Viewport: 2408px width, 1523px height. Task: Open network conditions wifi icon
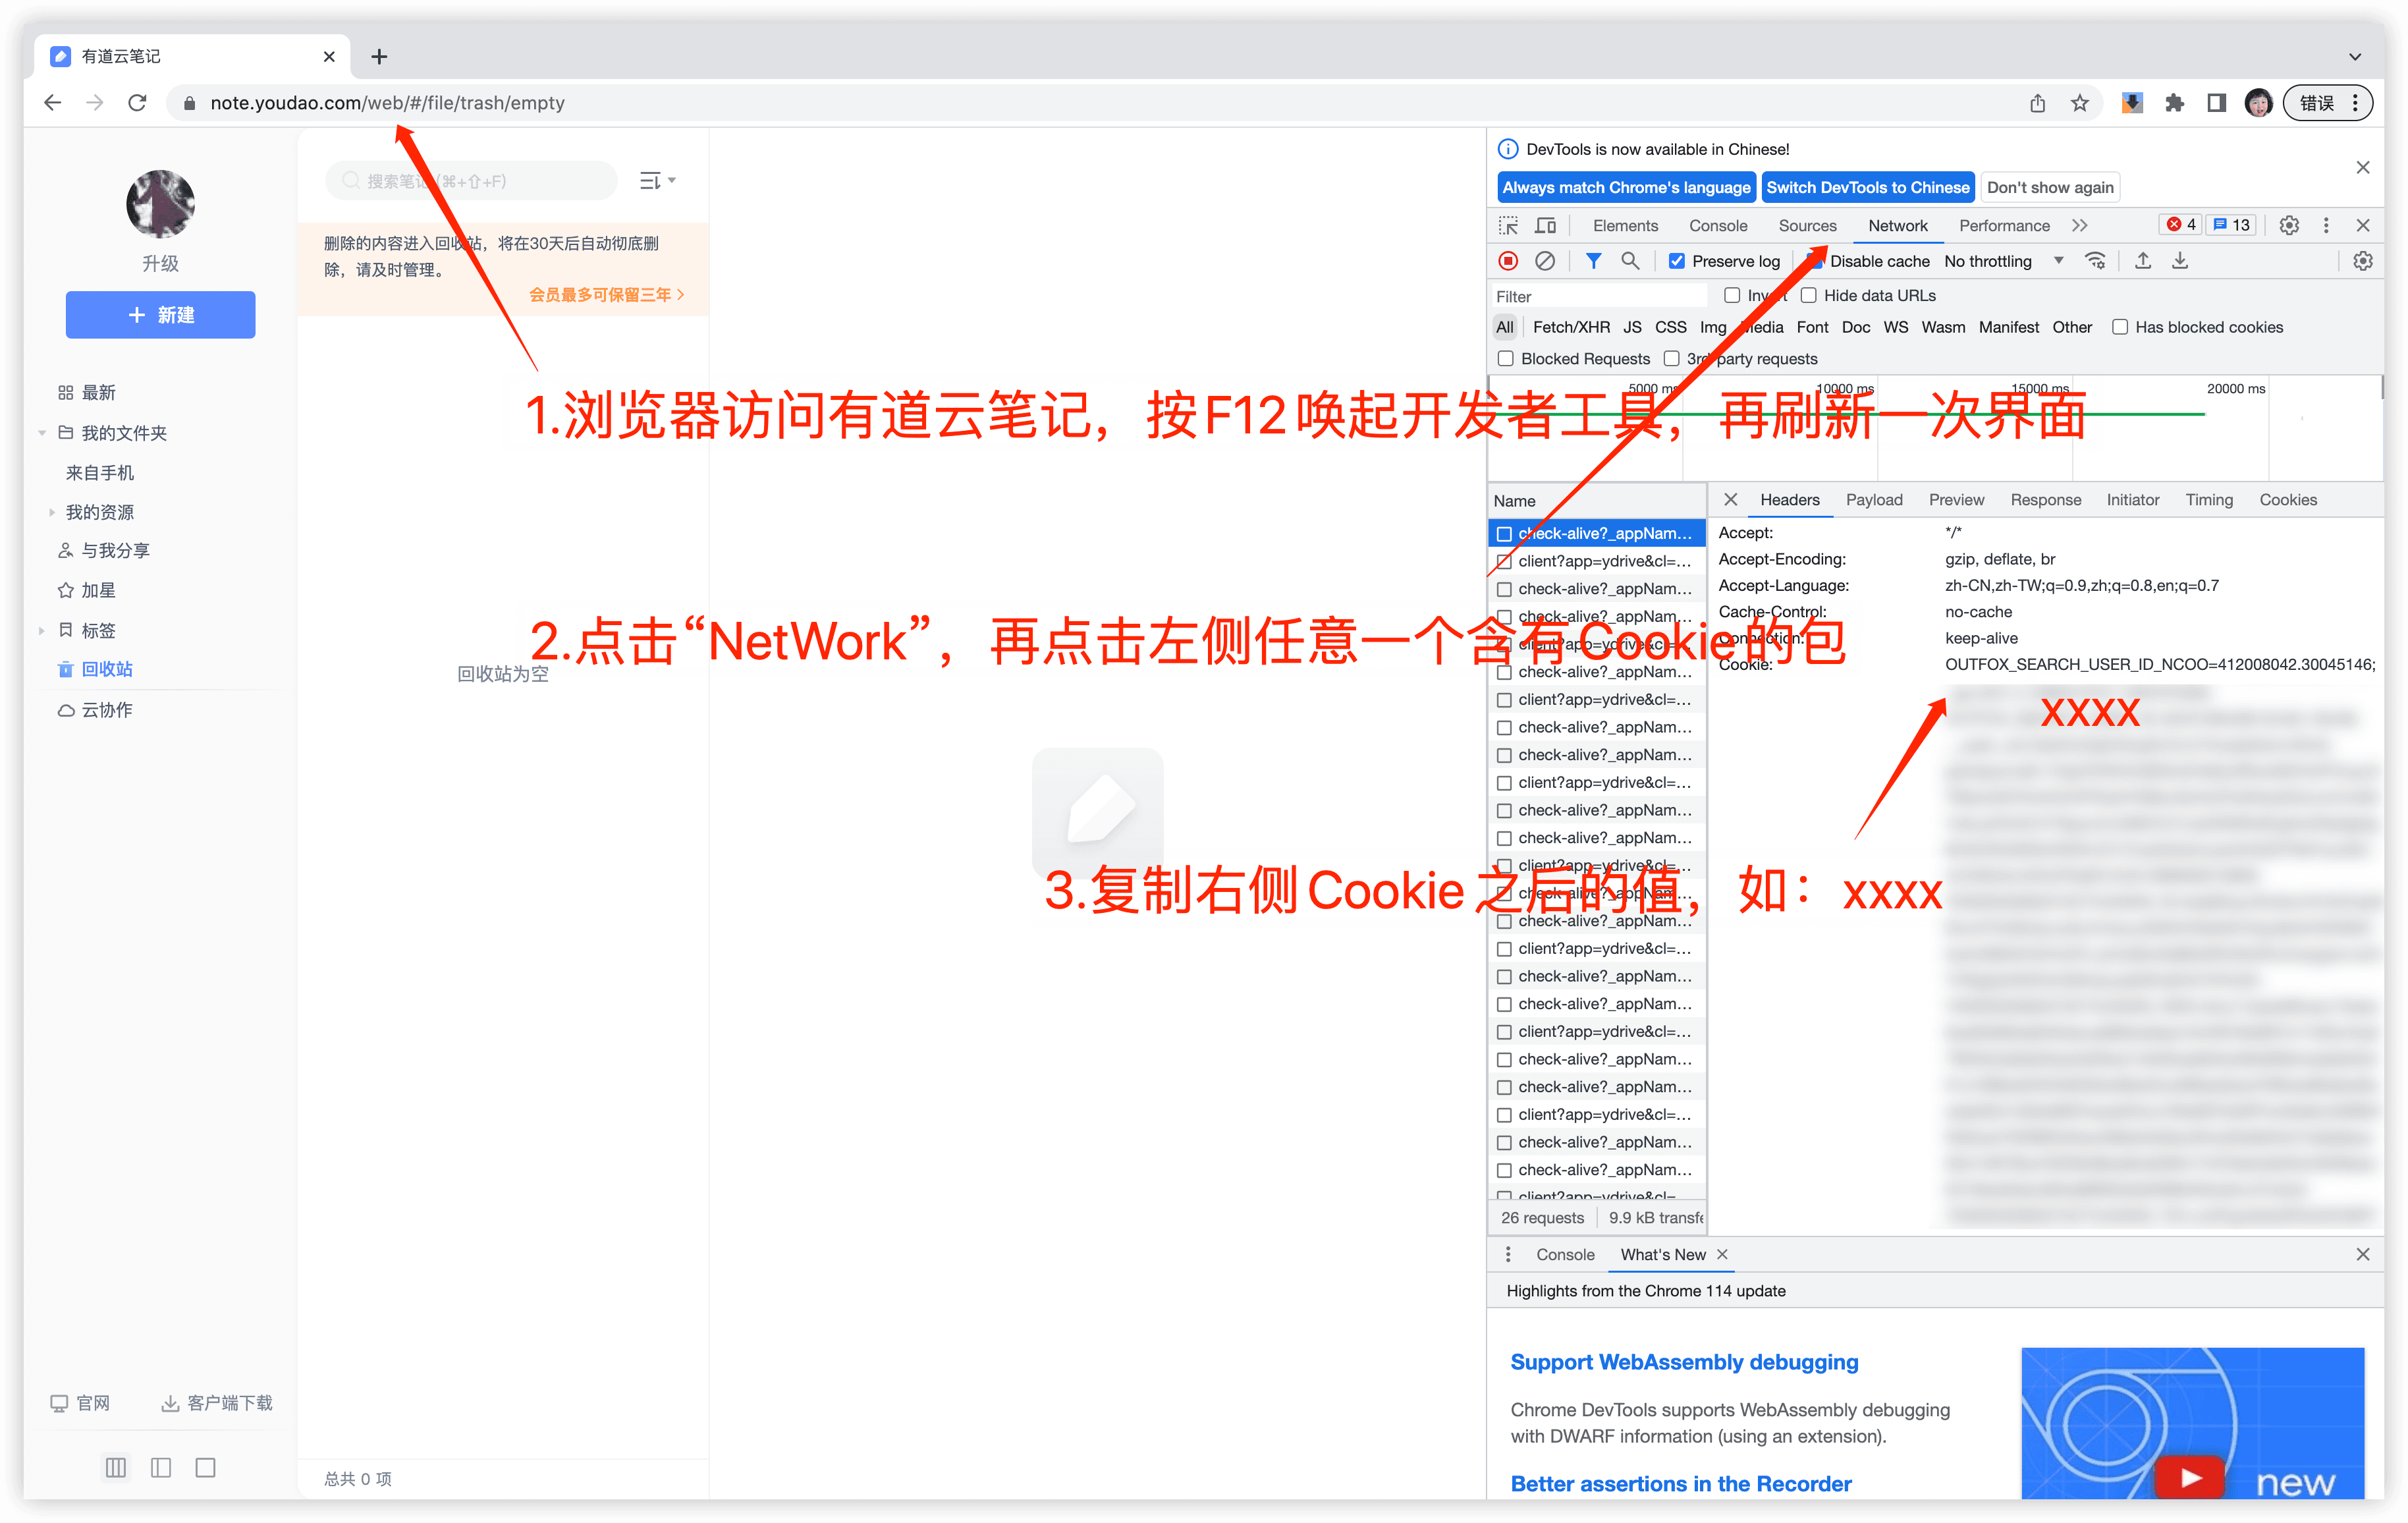(x=2095, y=262)
